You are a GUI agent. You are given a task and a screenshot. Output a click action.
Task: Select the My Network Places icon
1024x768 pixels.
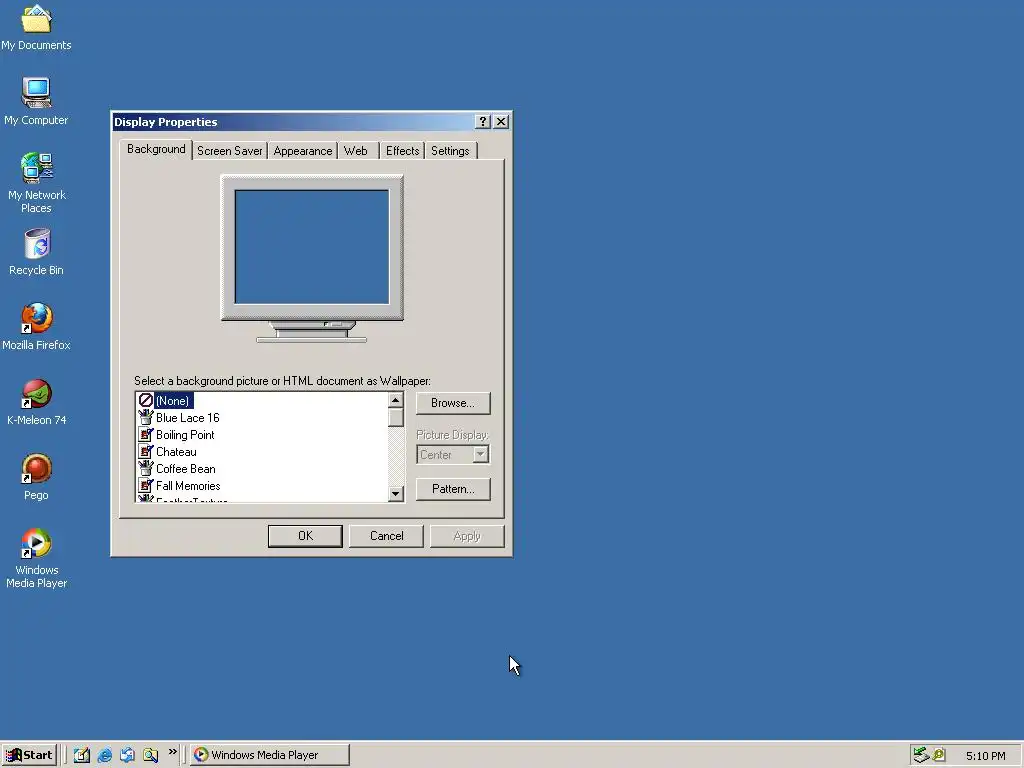36,182
